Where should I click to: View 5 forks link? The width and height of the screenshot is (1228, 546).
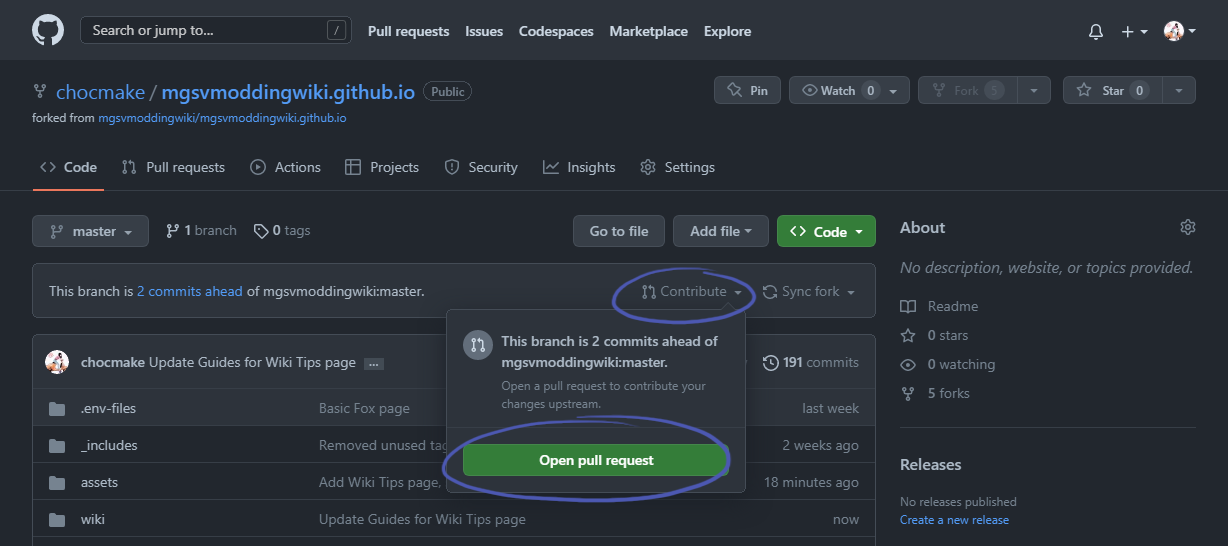[935, 393]
